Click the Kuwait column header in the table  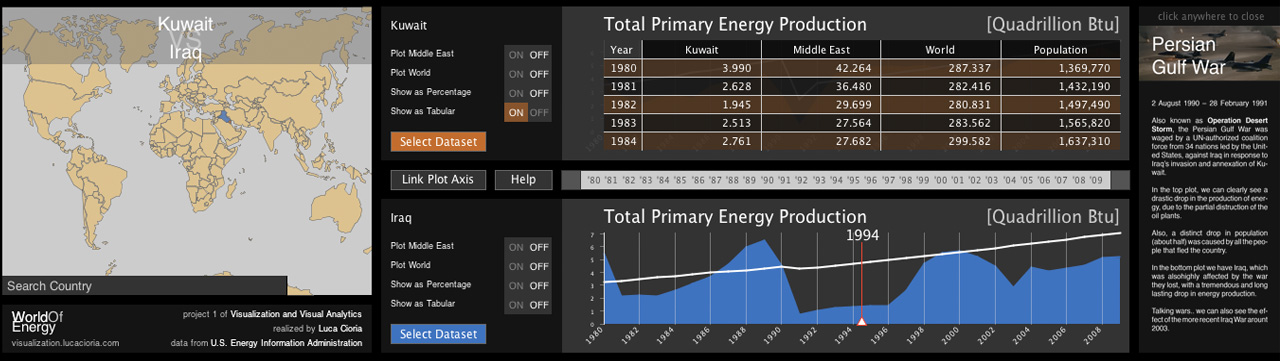[x=701, y=50]
